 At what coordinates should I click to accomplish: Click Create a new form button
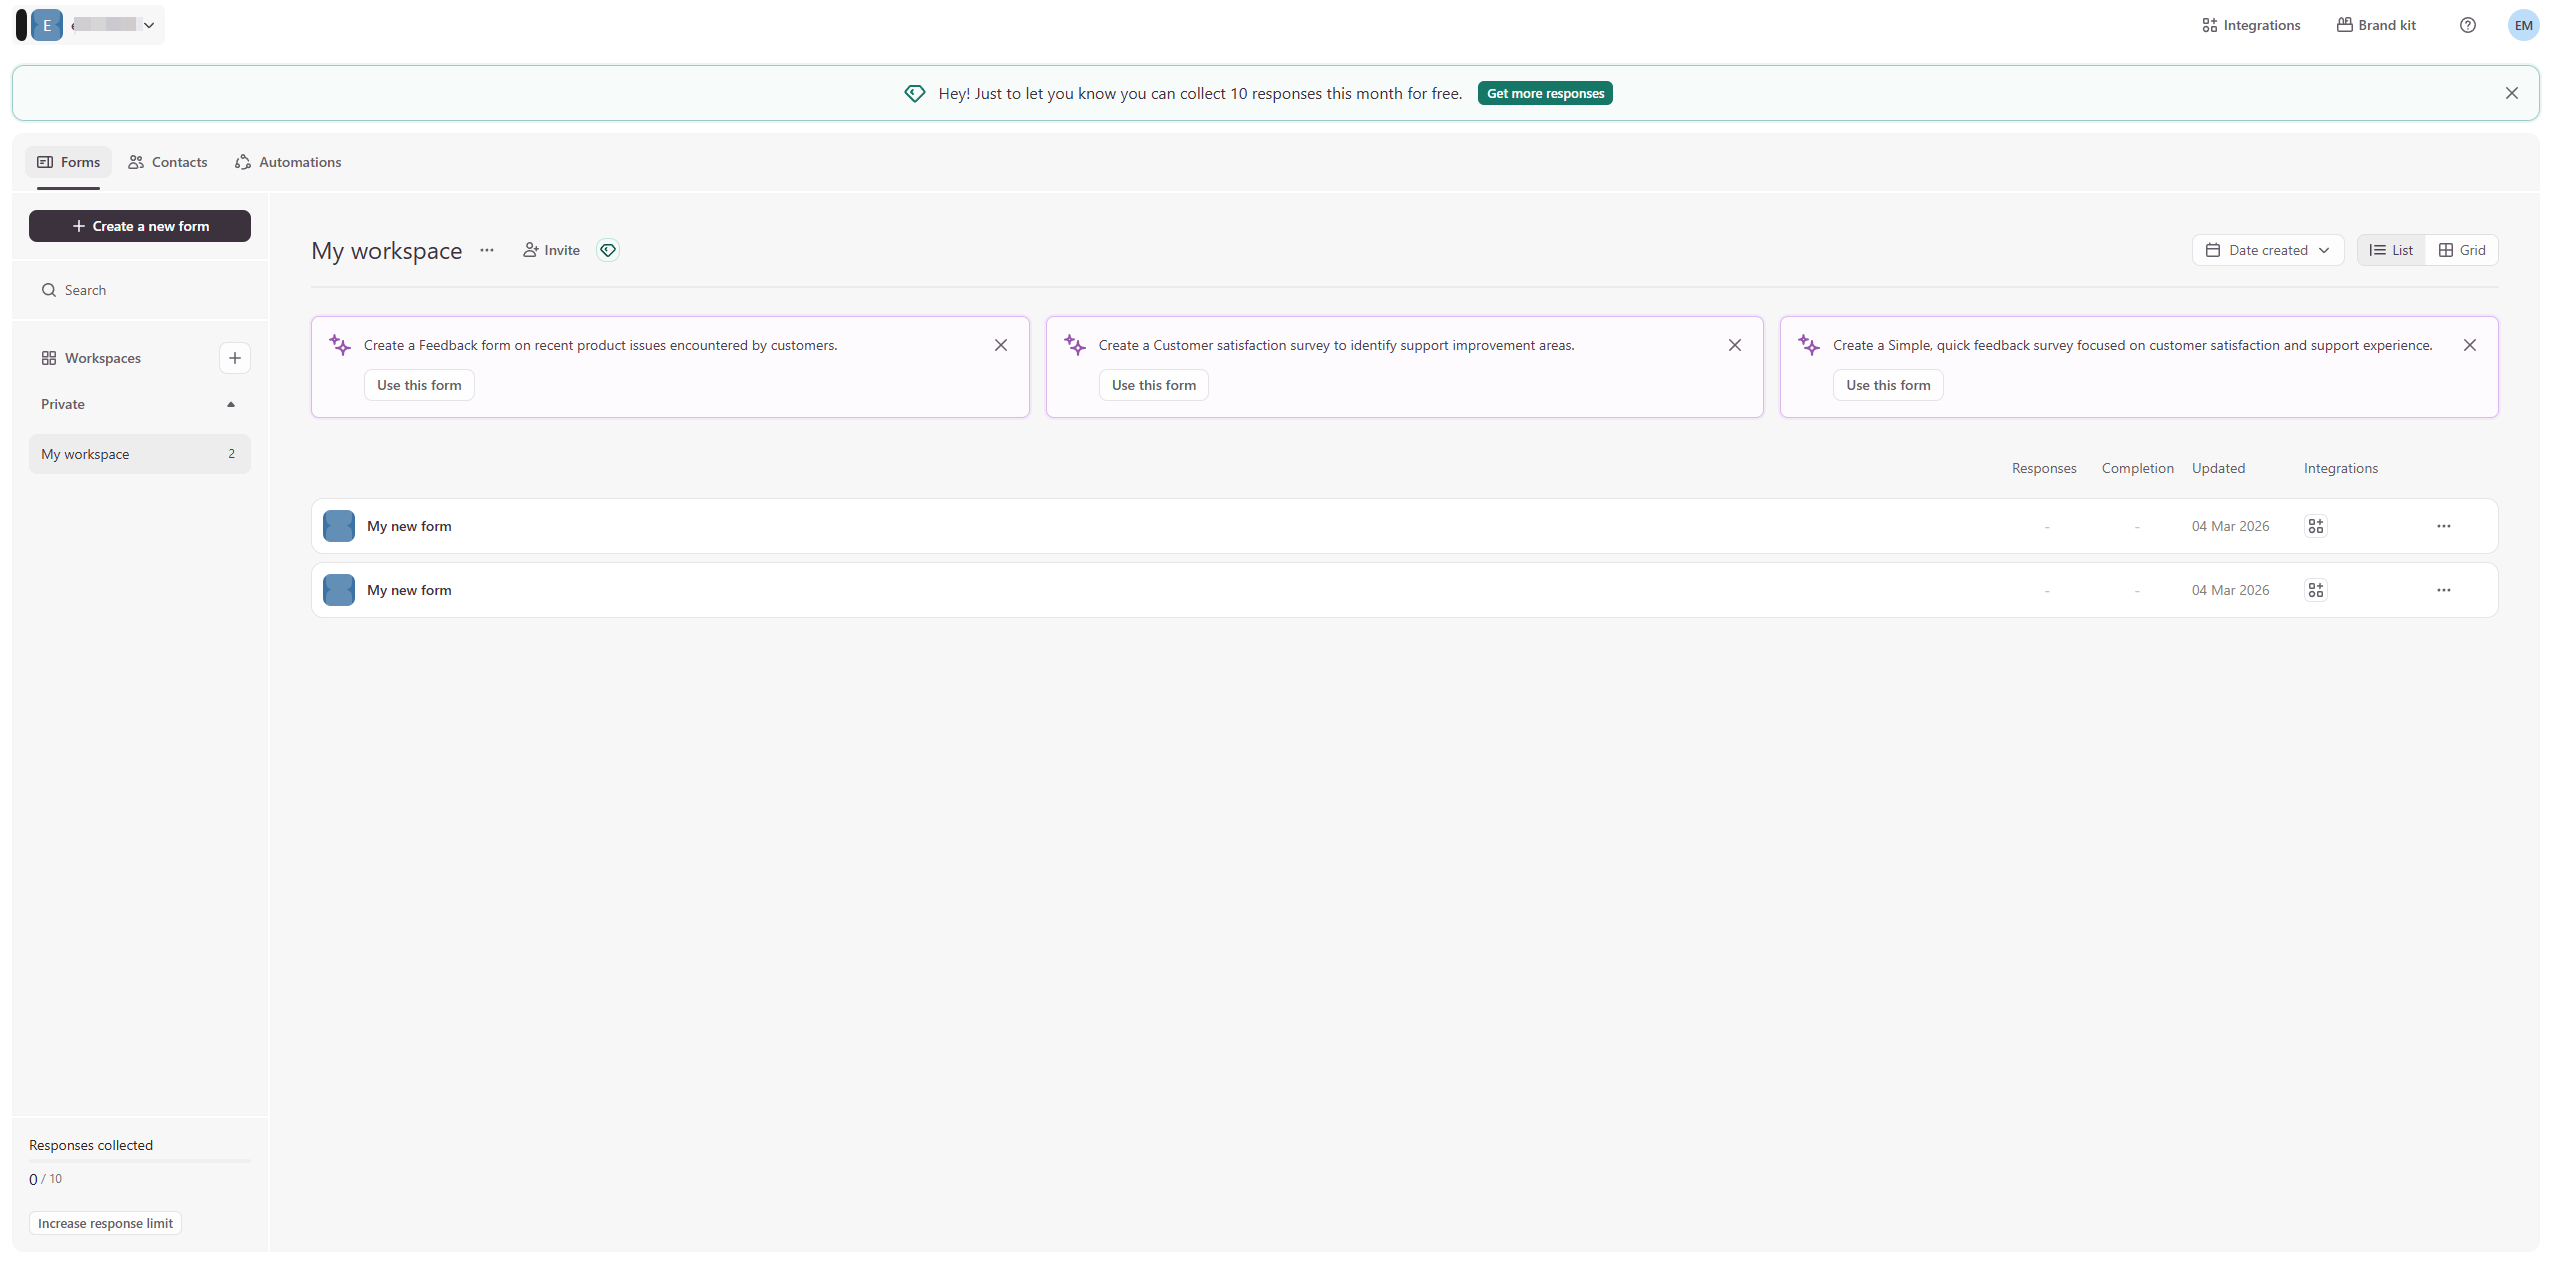[x=140, y=226]
